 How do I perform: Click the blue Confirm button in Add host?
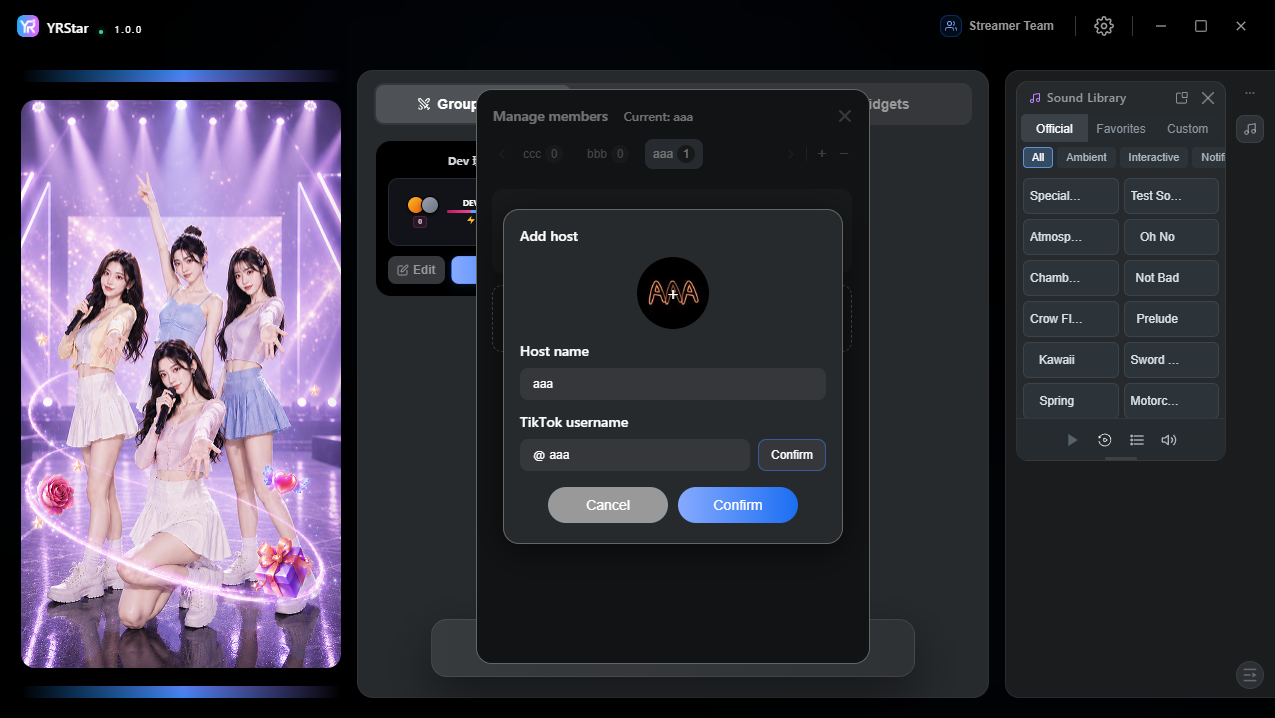(x=738, y=505)
